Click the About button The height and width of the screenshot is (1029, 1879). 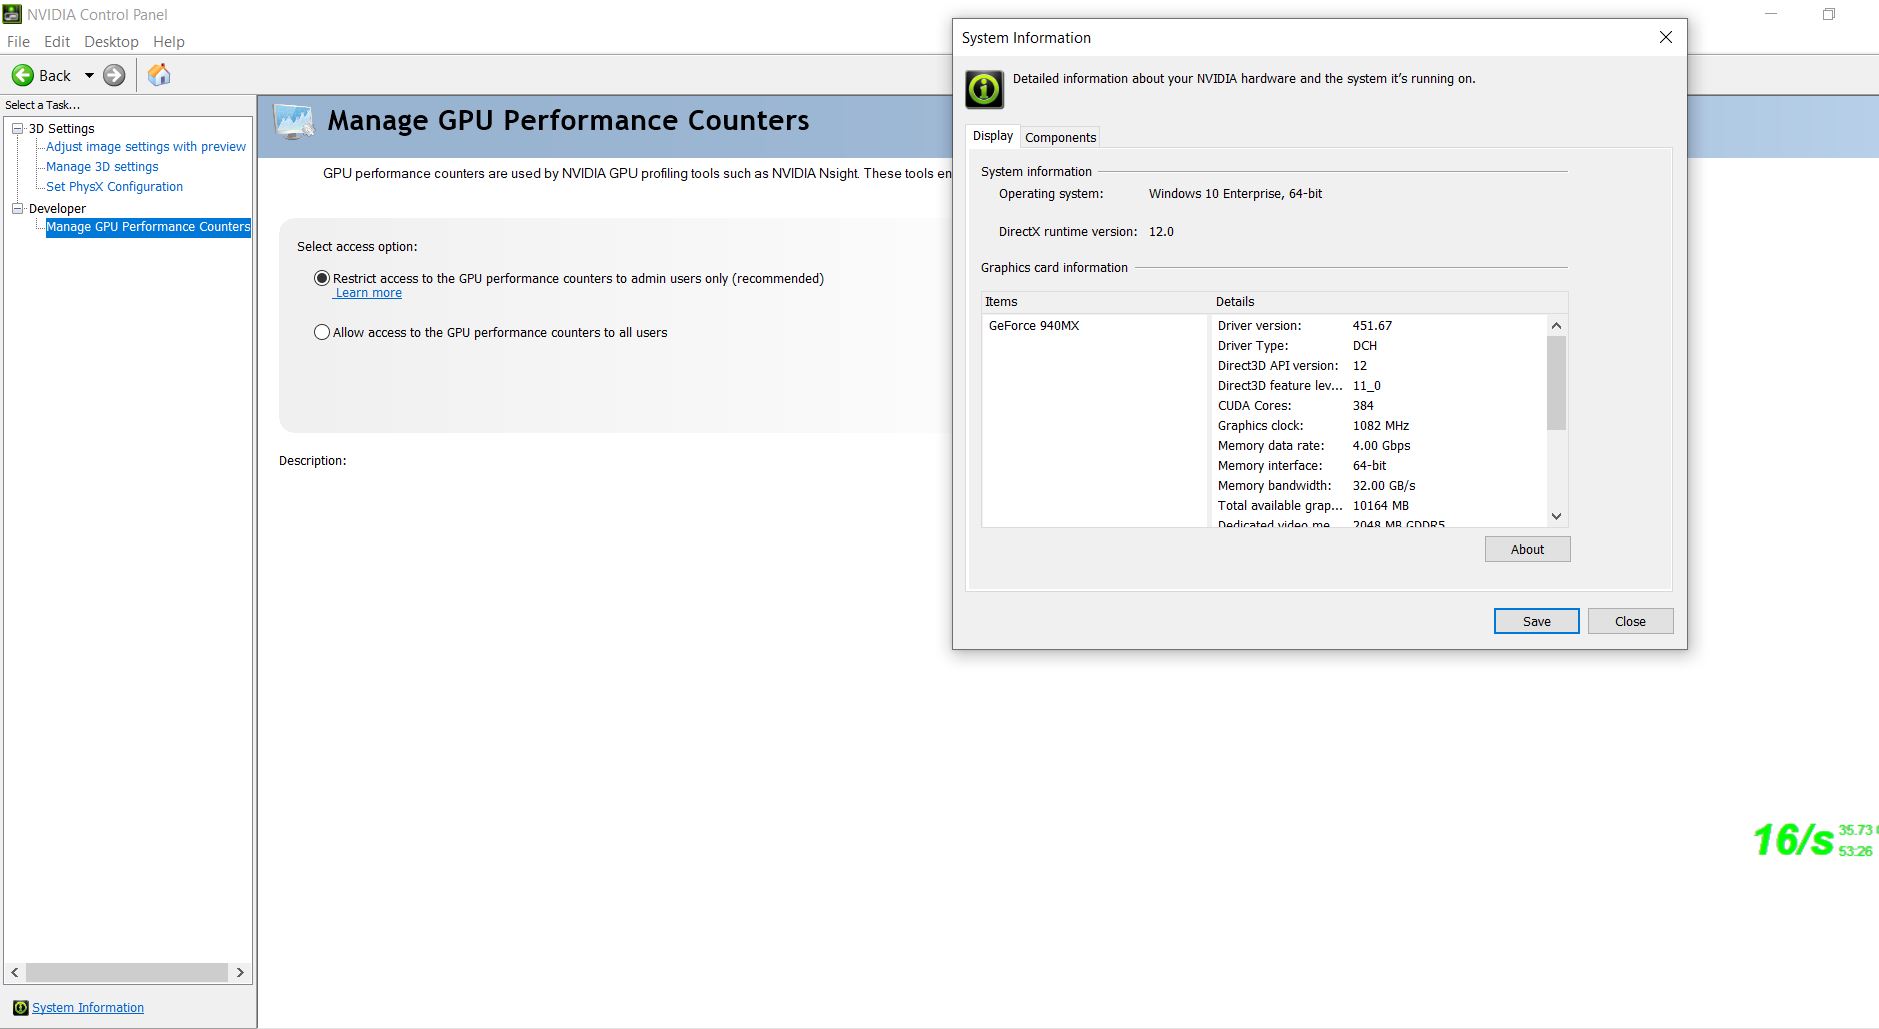[x=1527, y=549]
